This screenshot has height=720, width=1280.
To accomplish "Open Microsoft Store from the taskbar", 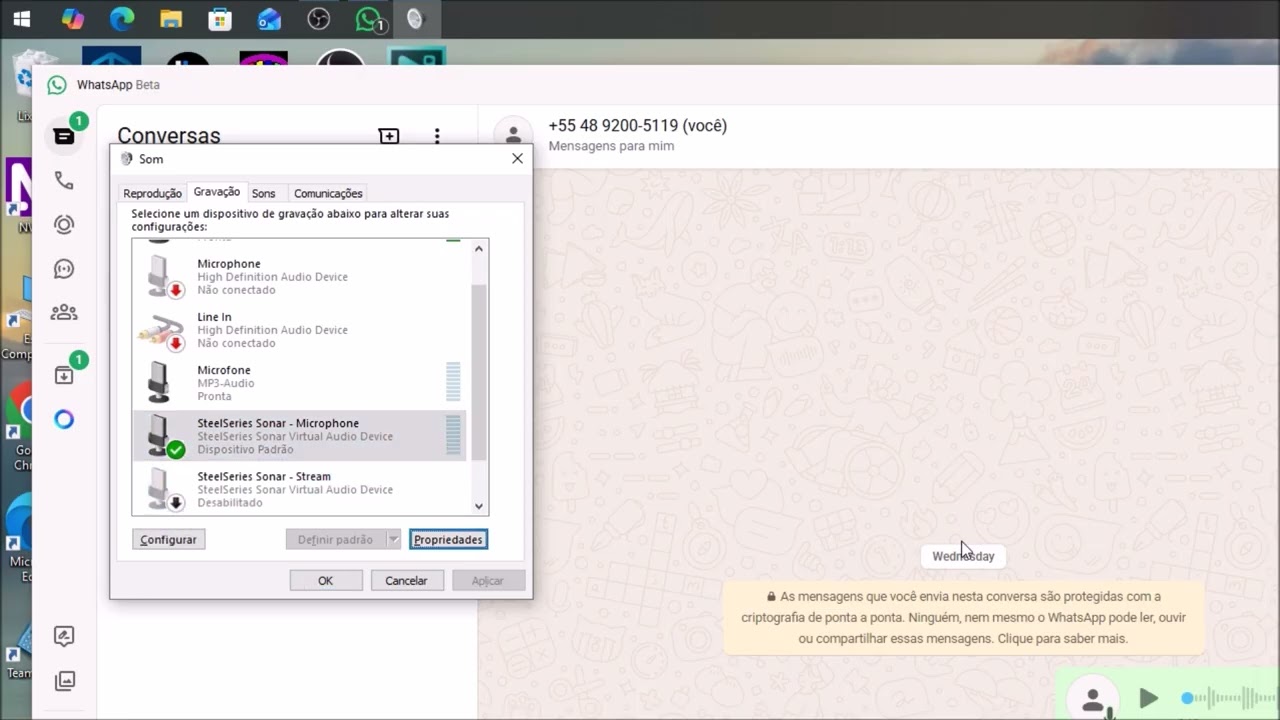I will click(220, 19).
